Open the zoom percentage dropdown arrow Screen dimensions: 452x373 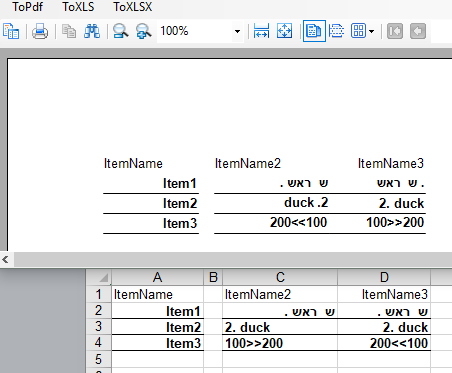237,31
